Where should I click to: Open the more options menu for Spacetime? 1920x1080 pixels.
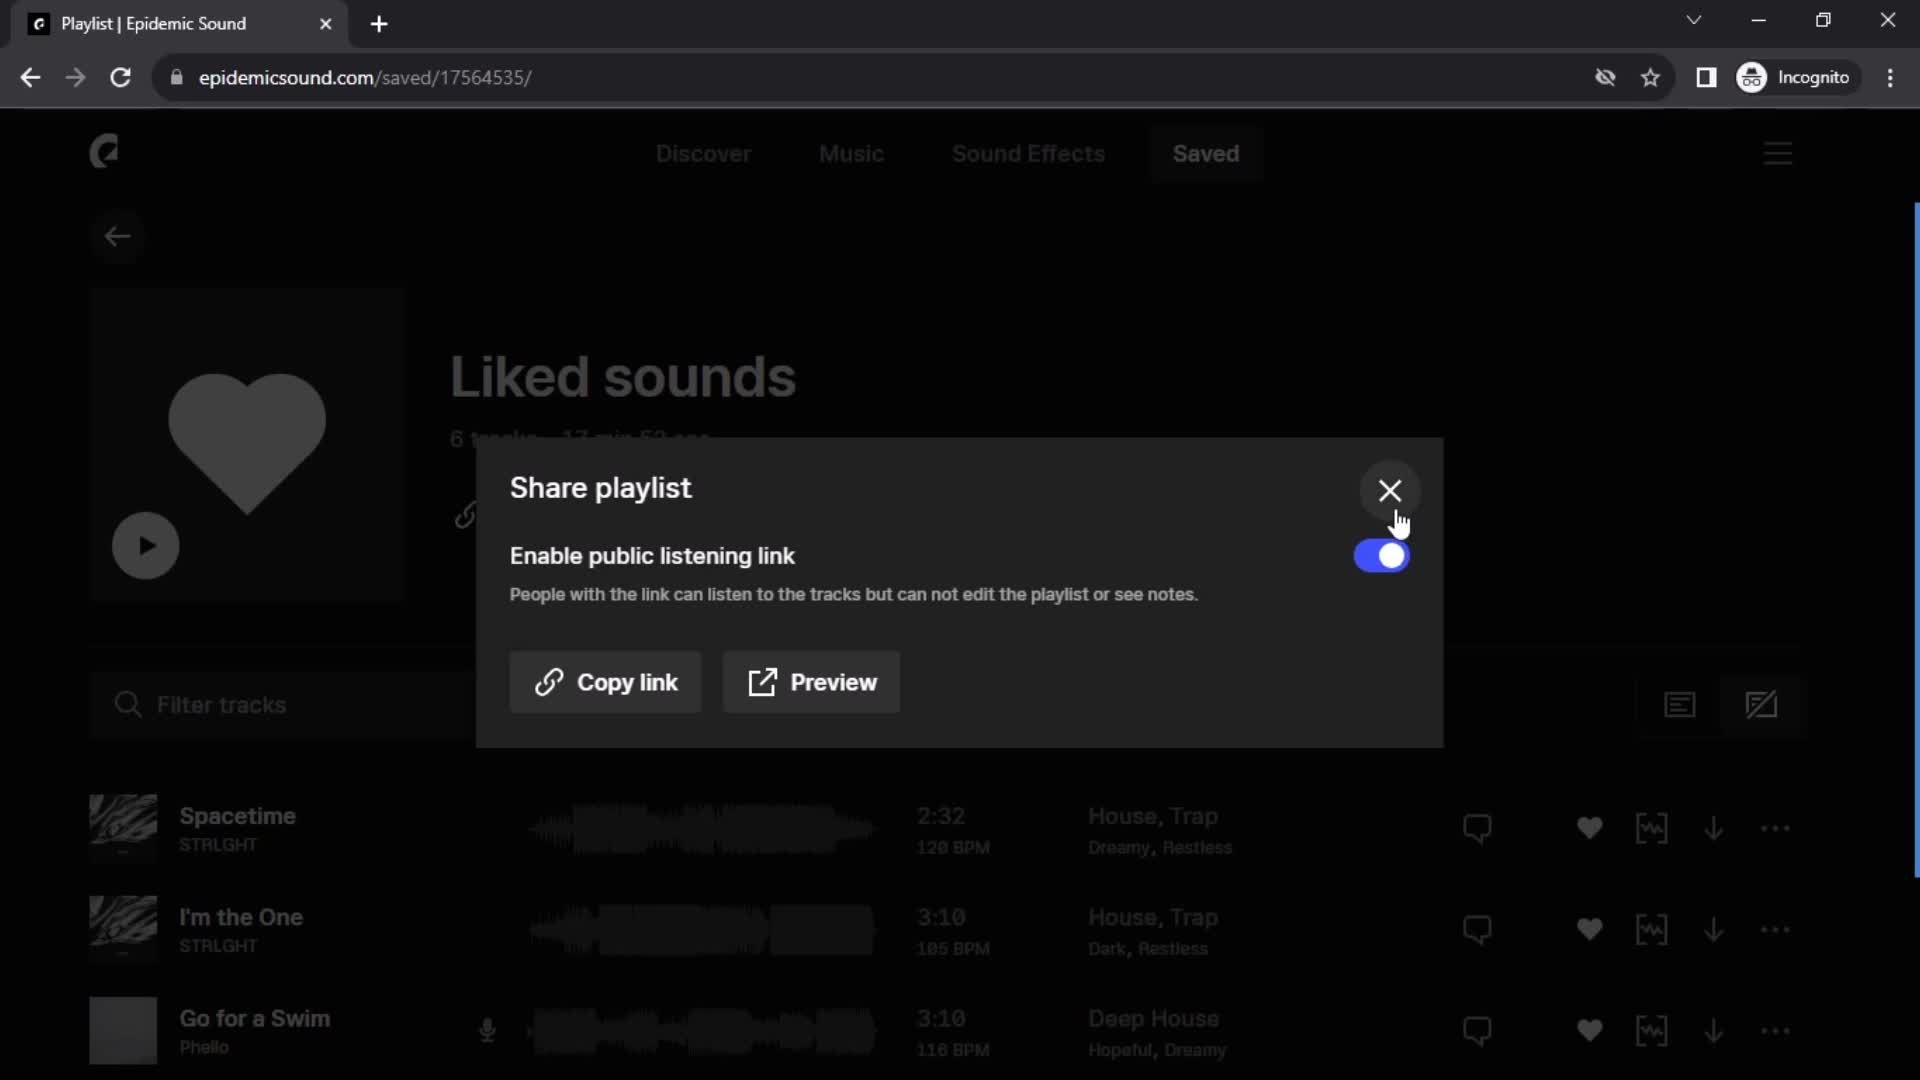(x=1776, y=828)
